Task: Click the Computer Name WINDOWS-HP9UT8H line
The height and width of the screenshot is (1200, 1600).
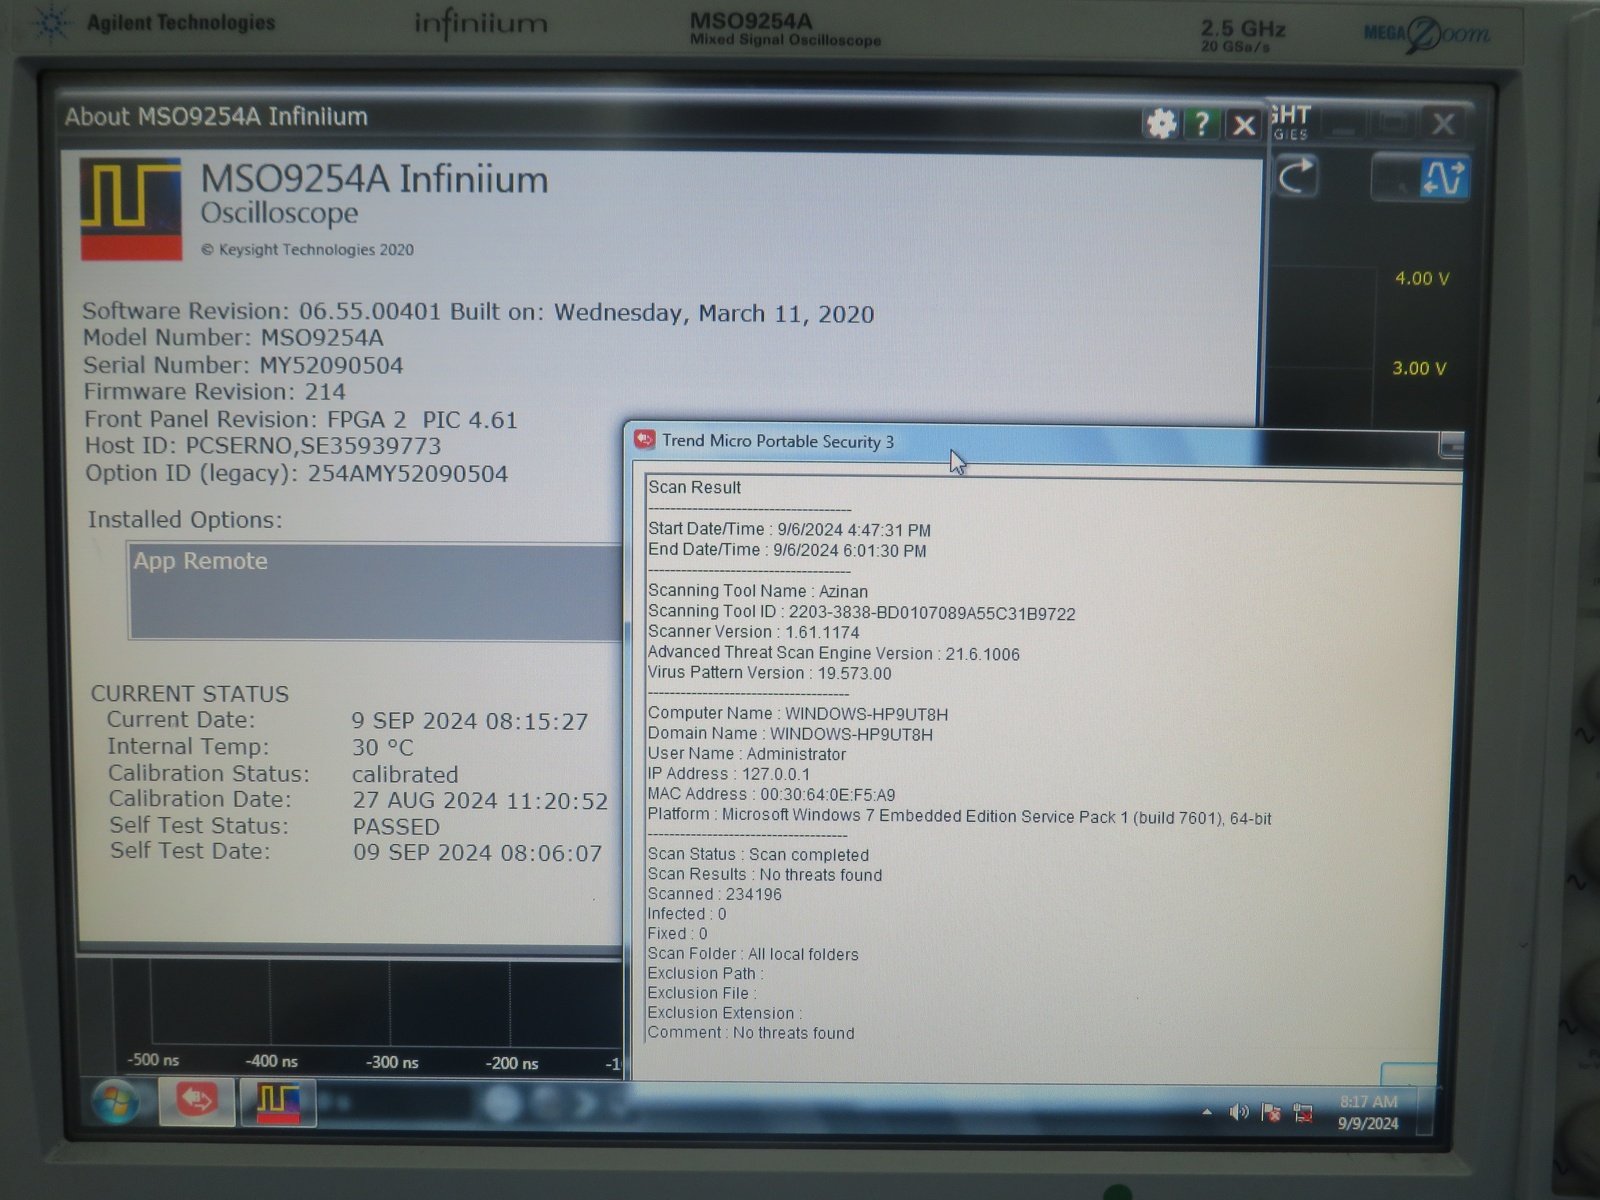Action: [x=798, y=714]
